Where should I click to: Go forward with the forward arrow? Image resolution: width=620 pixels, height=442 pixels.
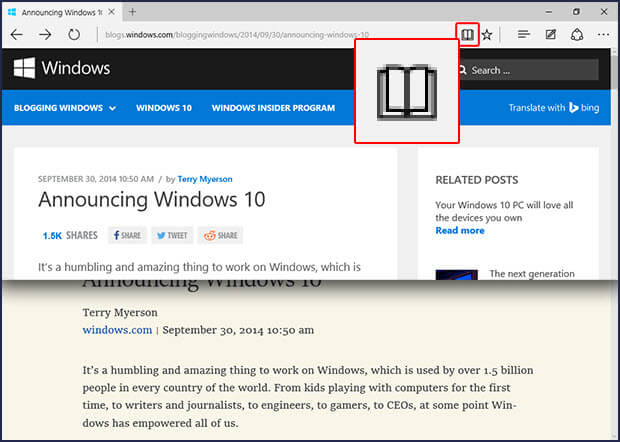click(x=45, y=35)
